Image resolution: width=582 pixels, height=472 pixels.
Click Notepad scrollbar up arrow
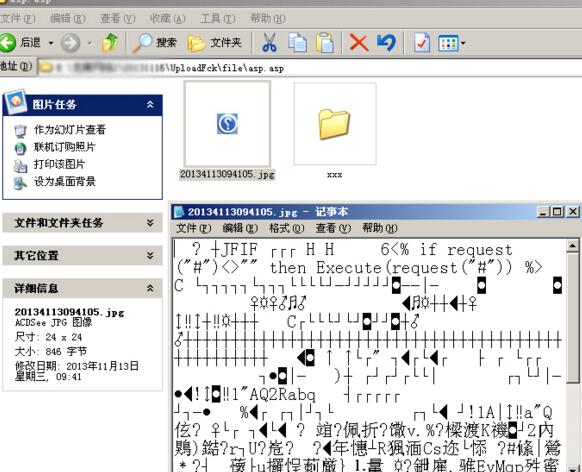click(x=573, y=246)
